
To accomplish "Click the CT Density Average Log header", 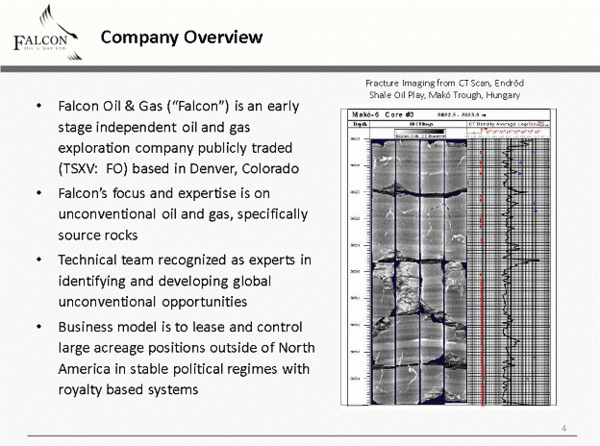I will point(509,124).
